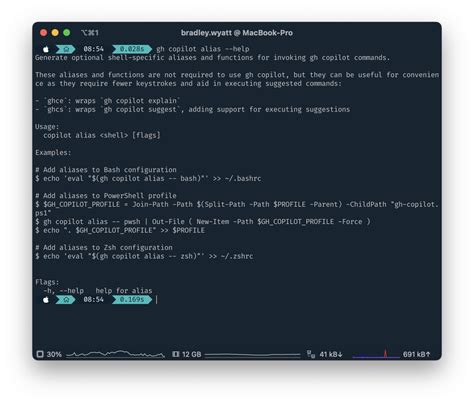The height and width of the screenshot is (403, 474).
Task: Click the home folder icon in the top prompt
Action: pyautogui.click(x=66, y=49)
